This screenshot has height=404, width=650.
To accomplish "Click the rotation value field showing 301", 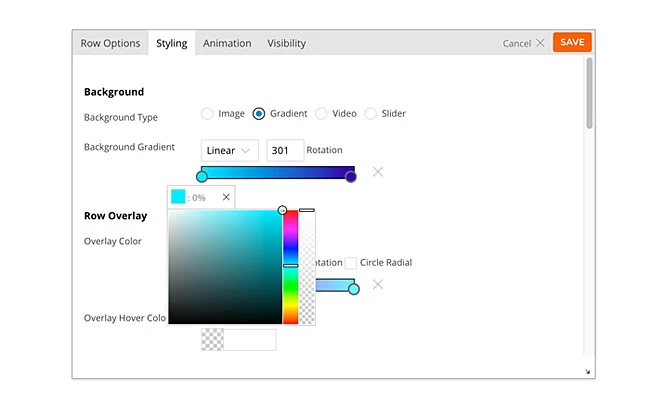I will pyautogui.click(x=285, y=150).
